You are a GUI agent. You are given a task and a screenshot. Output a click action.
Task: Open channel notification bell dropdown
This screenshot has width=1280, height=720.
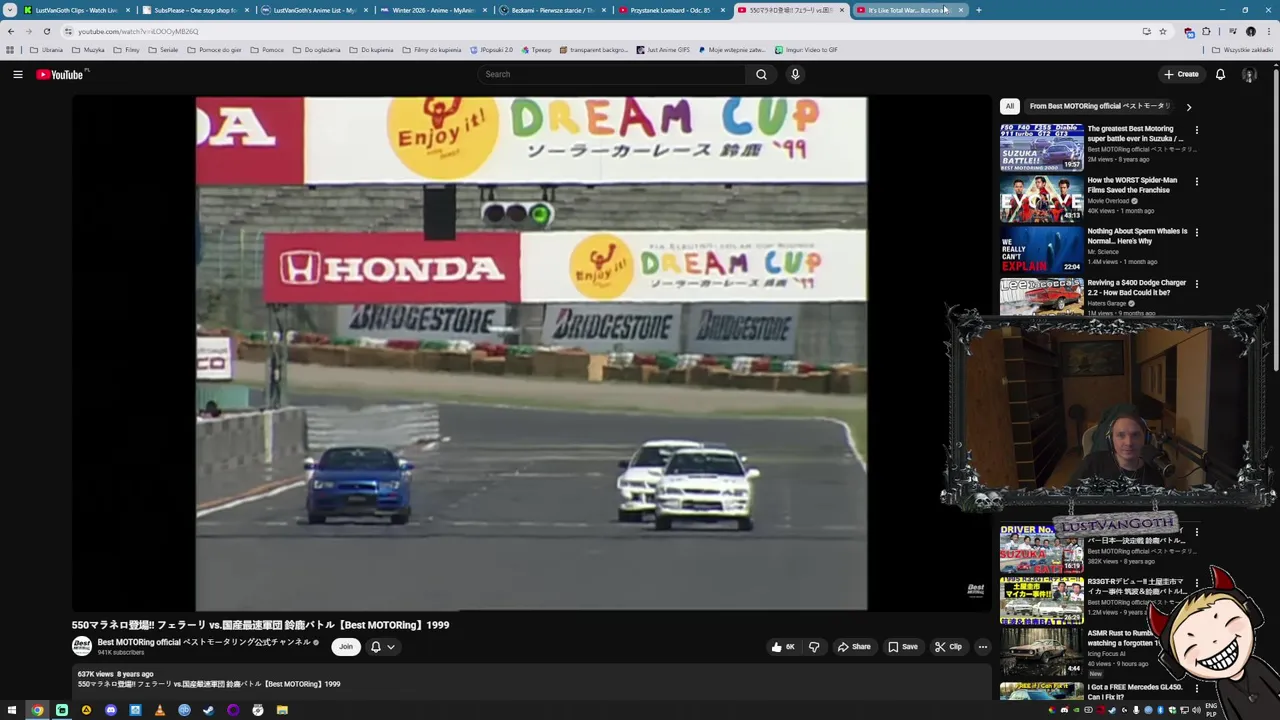pyautogui.click(x=382, y=647)
